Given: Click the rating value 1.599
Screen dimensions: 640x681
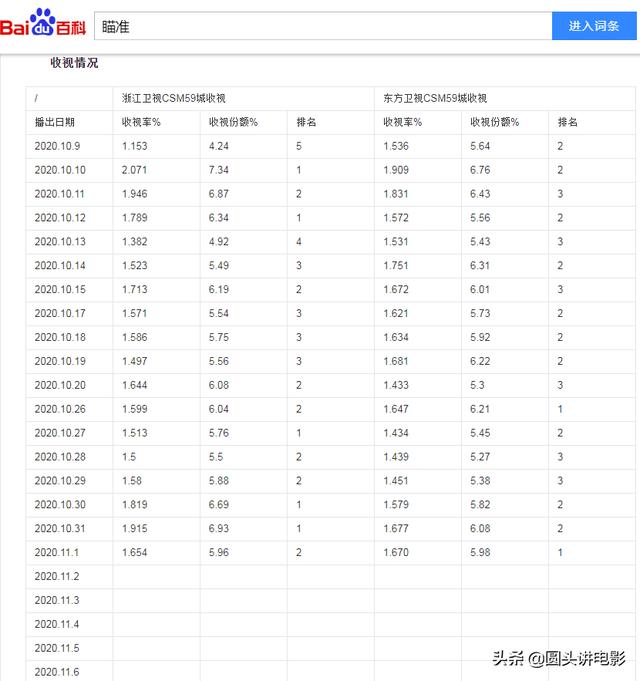Looking at the screenshot, I should click(135, 409).
